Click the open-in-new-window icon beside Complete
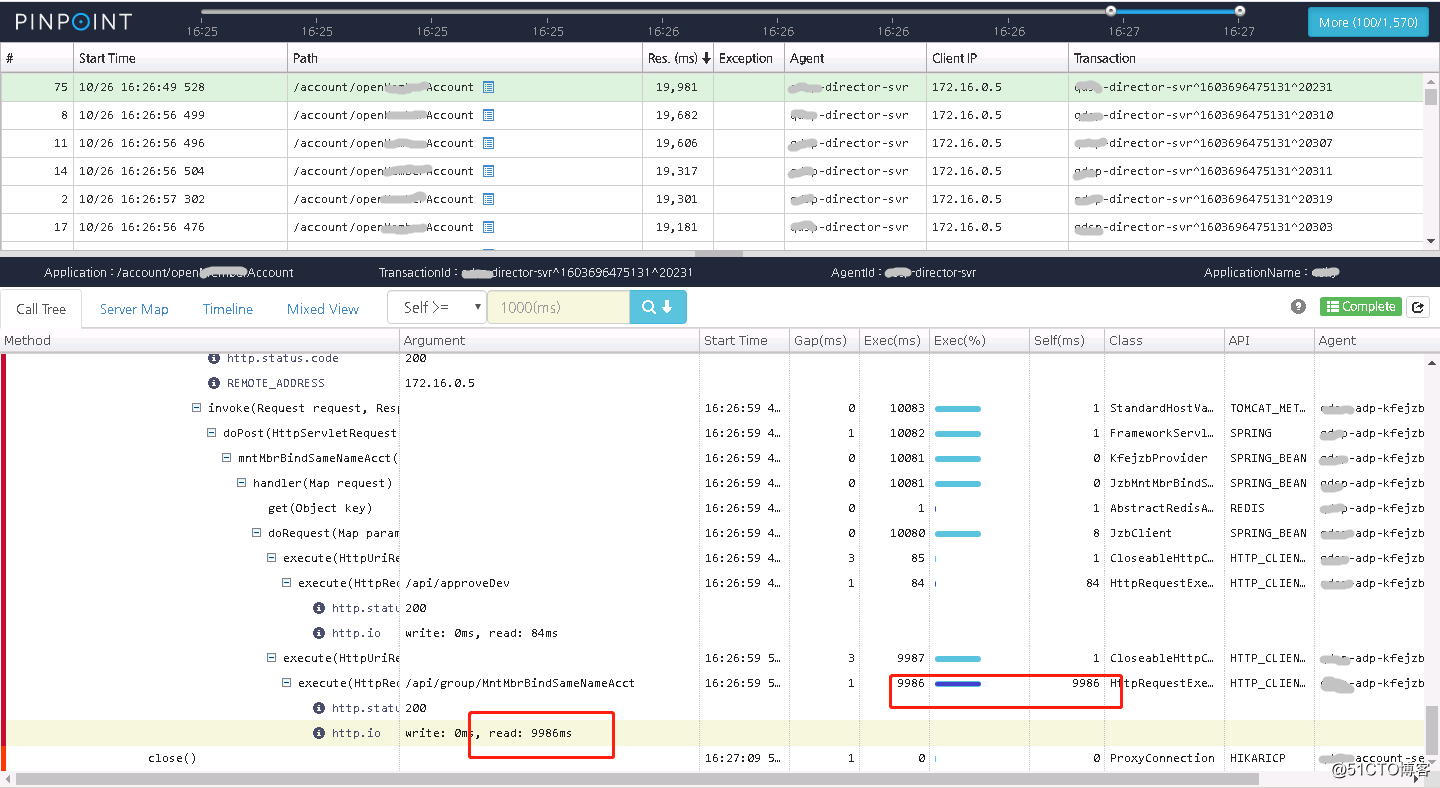 coord(1417,307)
